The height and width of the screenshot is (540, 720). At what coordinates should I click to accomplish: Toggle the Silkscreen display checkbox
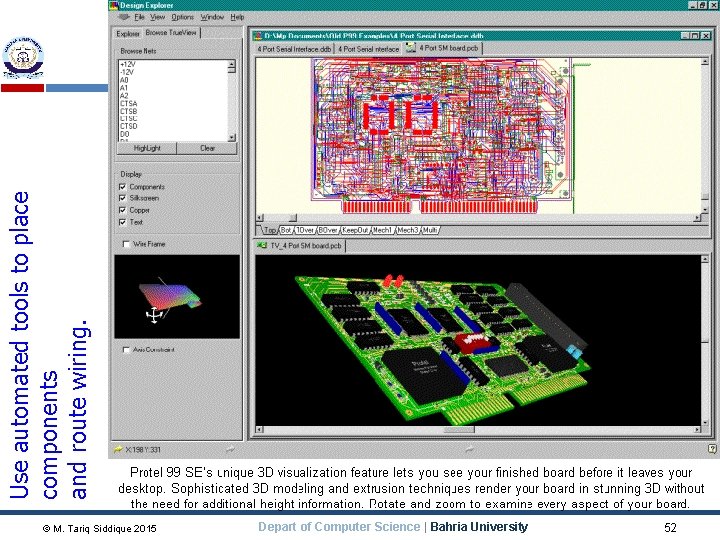coord(123,198)
